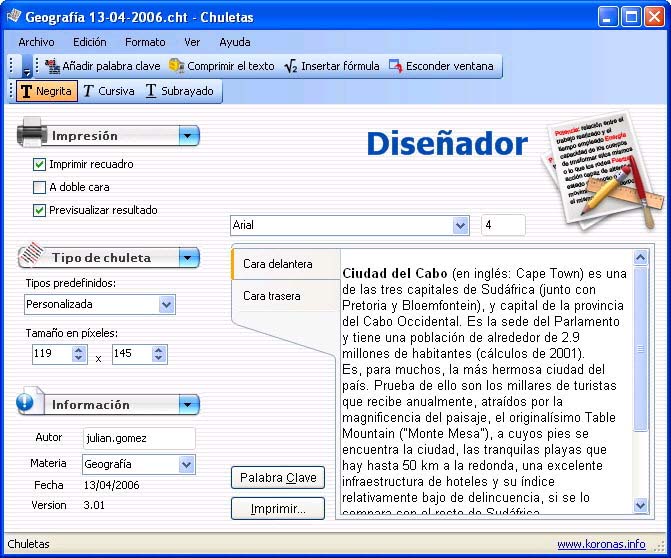Click the Comprimir el texto icon
This screenshot has width=671, height=558.
pyautogui.click(x=176, y=66)
